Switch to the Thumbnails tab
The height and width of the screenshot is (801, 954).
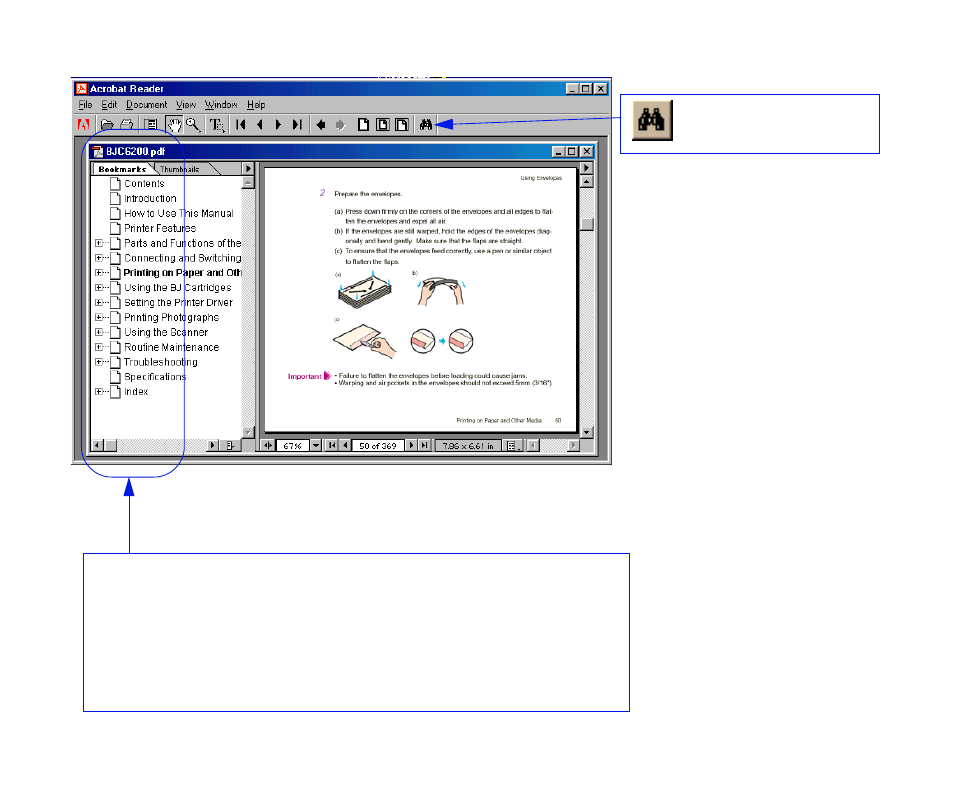point(181,169)
